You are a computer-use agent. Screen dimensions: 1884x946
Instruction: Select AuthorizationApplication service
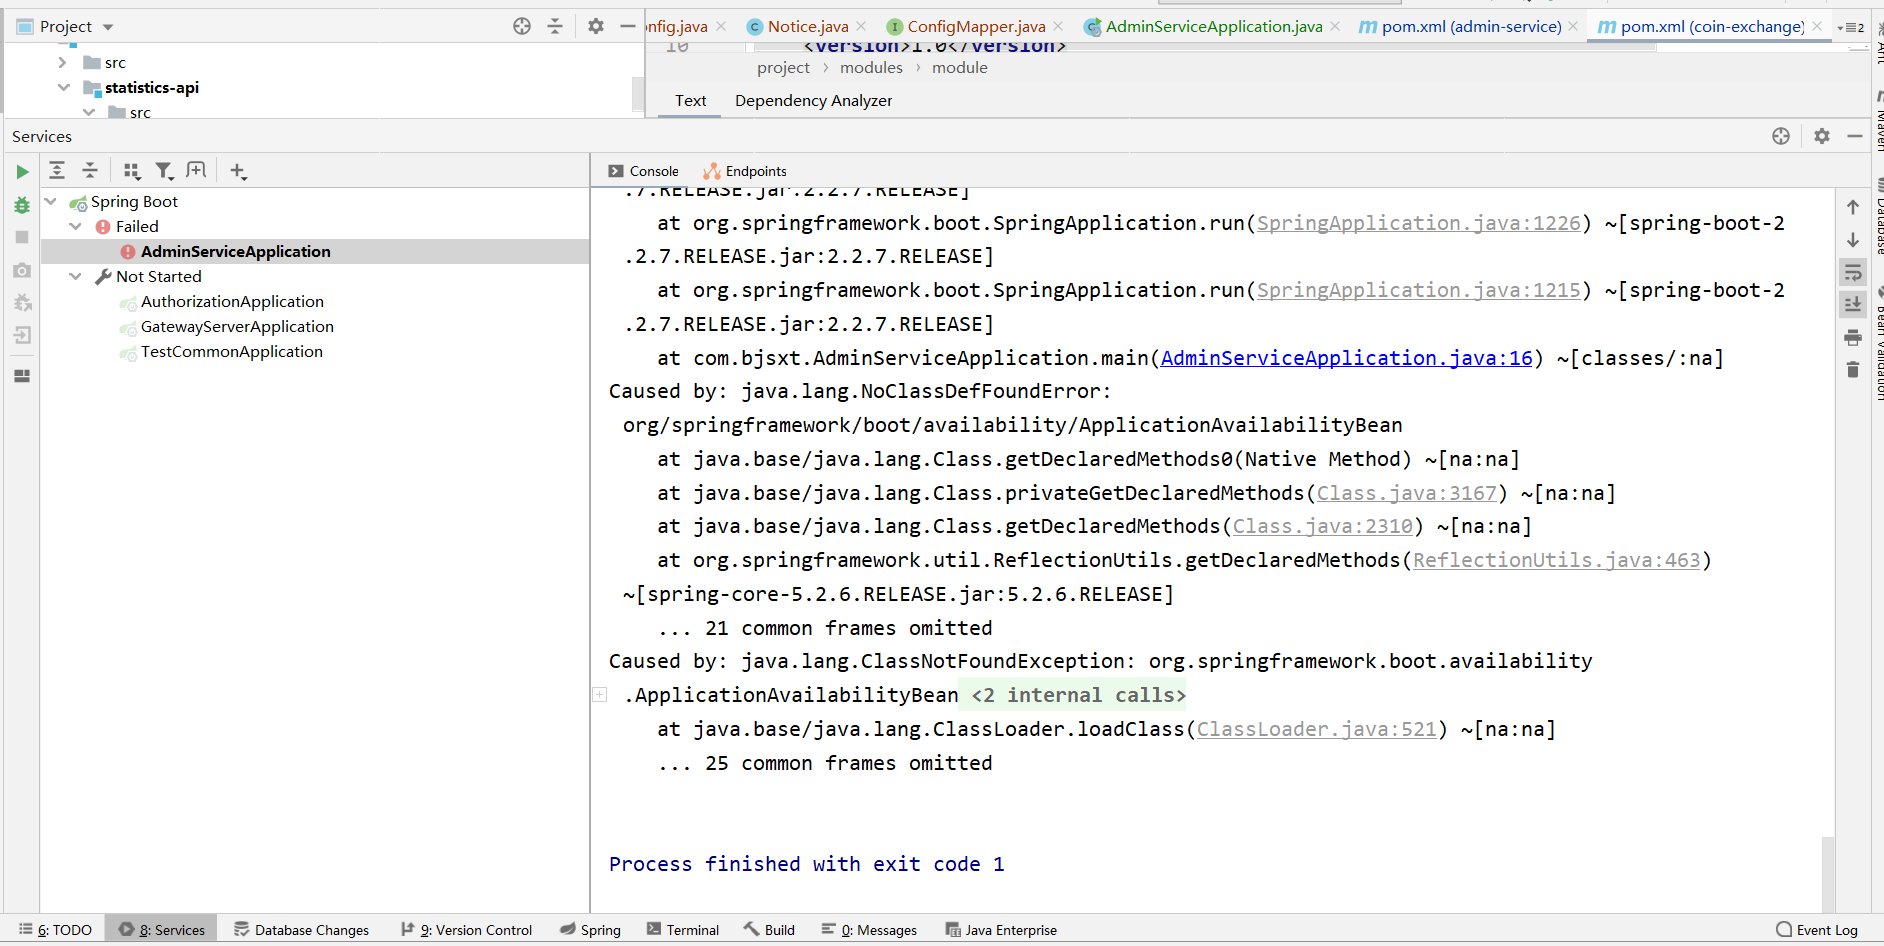232,301
